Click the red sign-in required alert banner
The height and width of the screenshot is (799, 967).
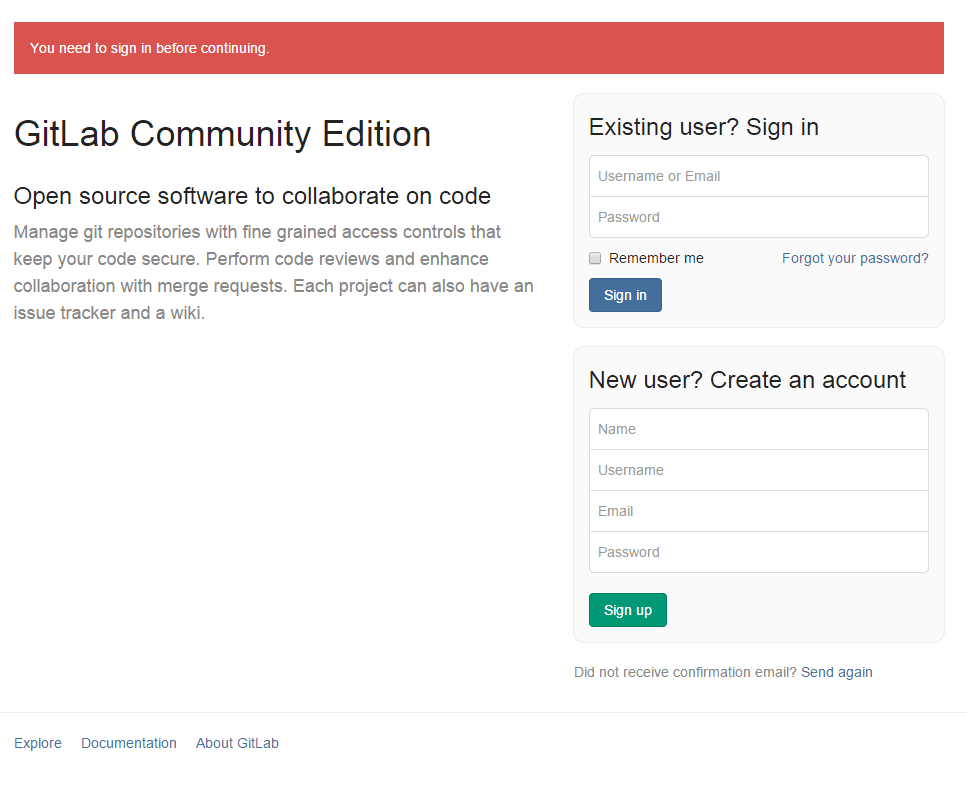[479, 48]
